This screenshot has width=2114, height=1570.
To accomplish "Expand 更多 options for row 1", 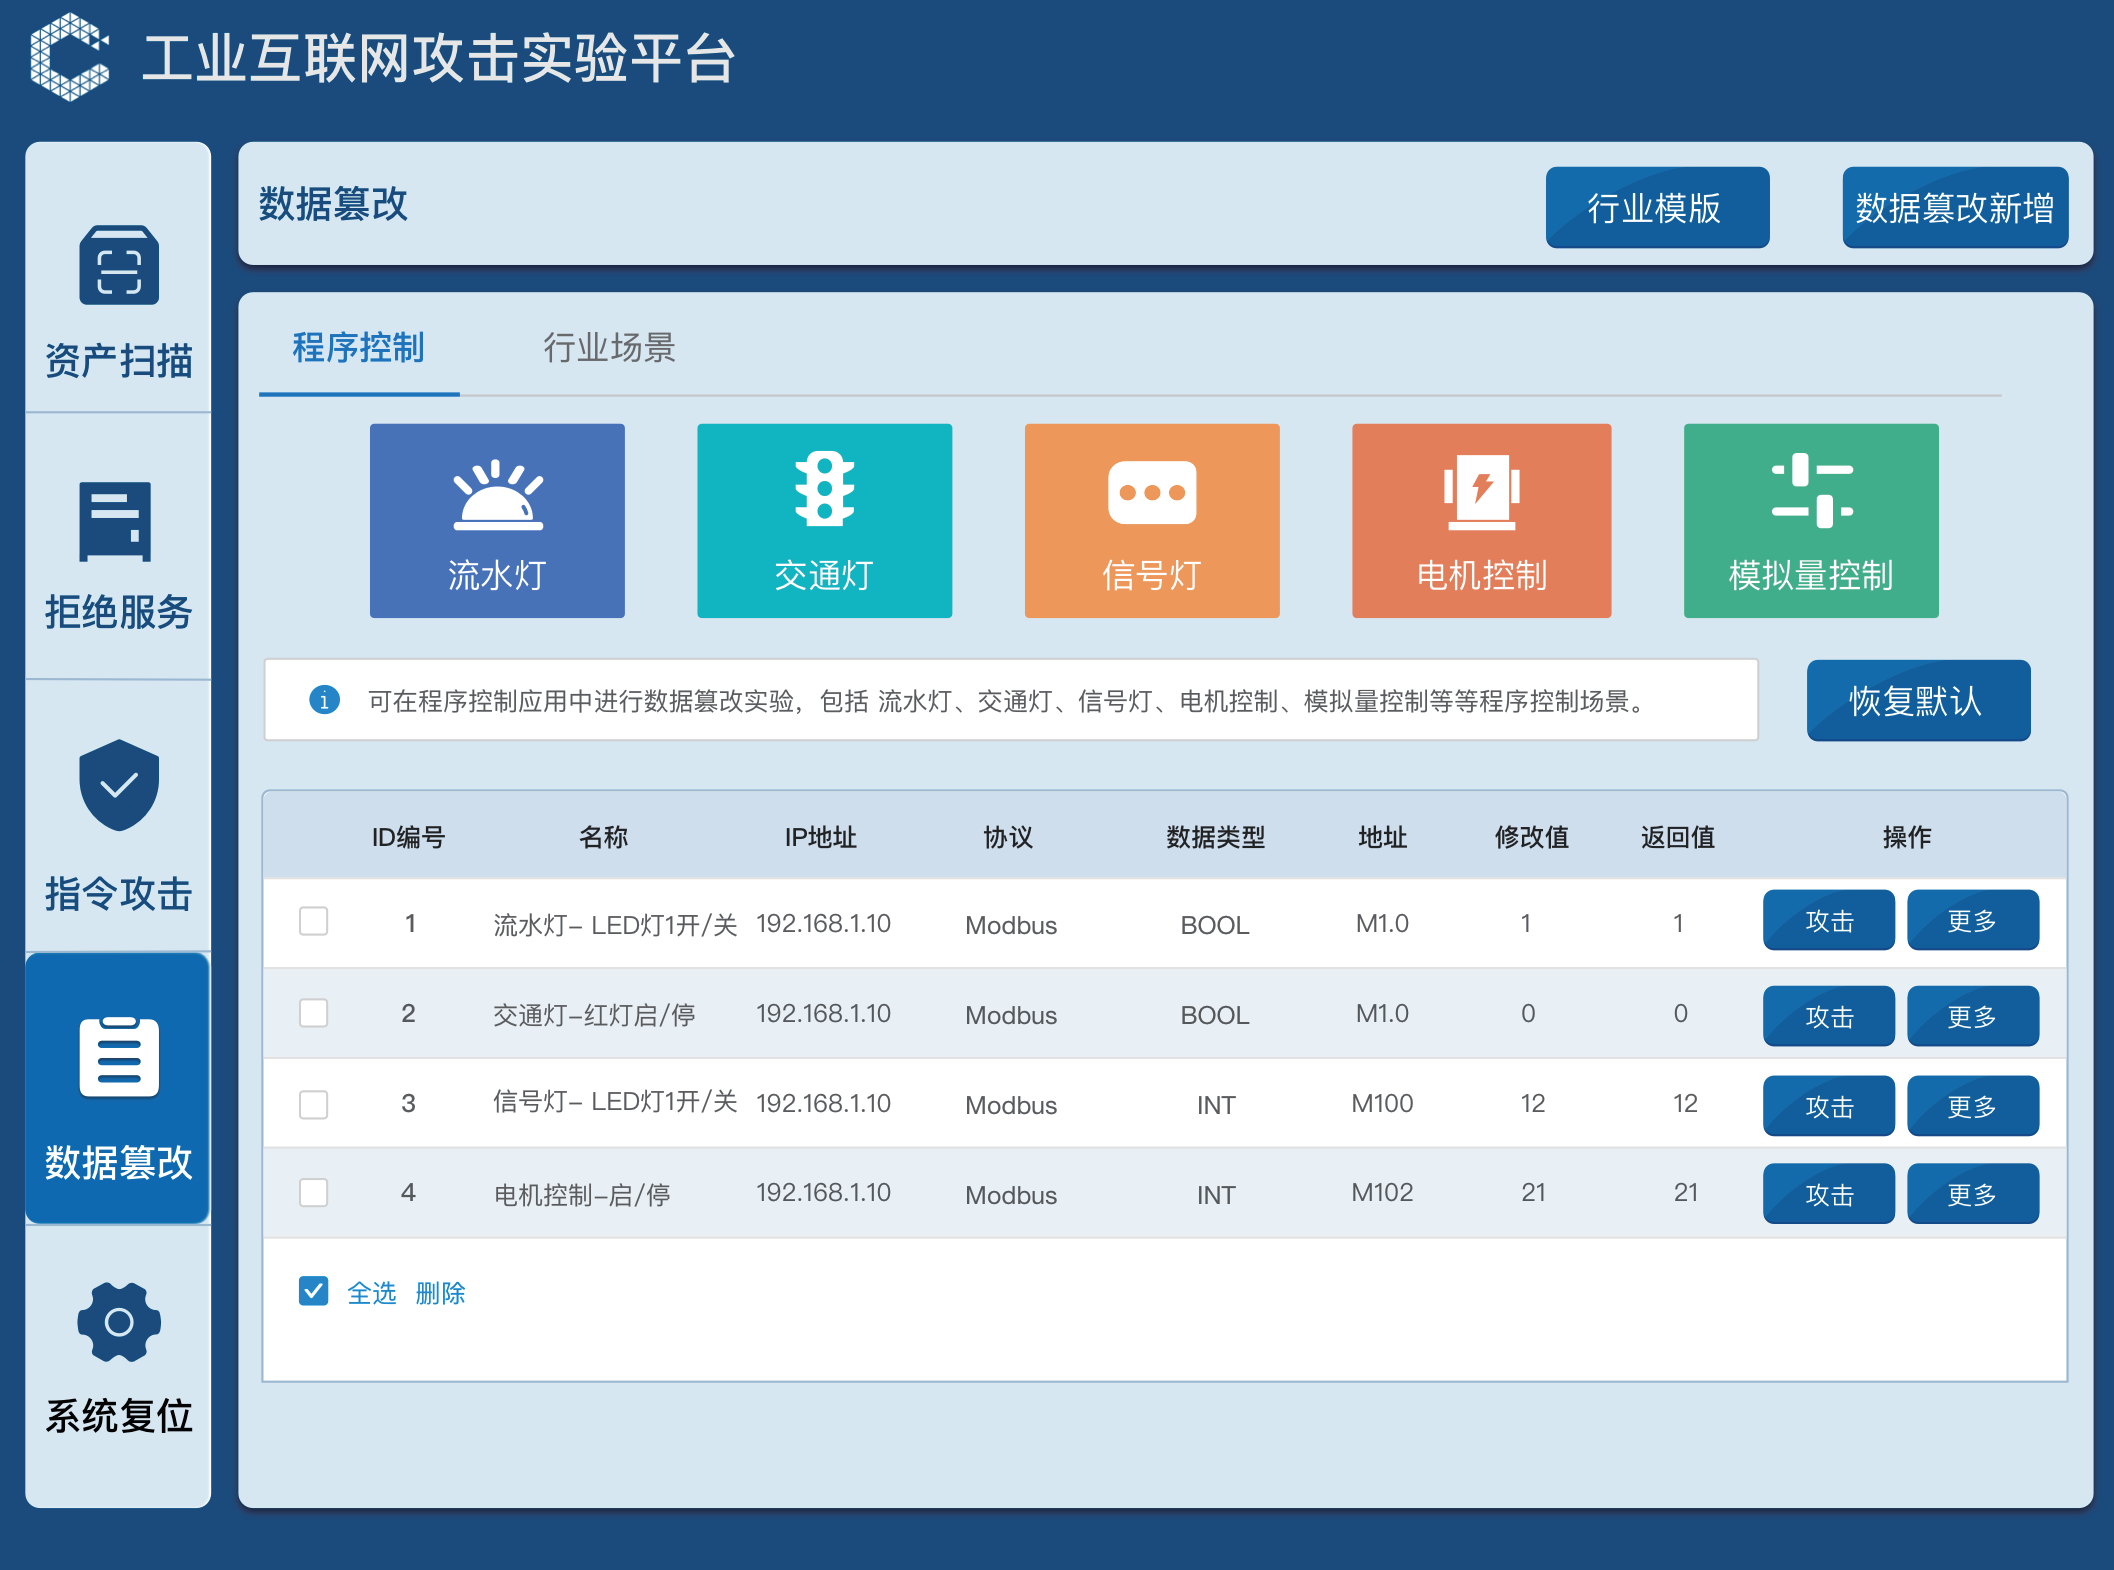I will point(1972,920).
